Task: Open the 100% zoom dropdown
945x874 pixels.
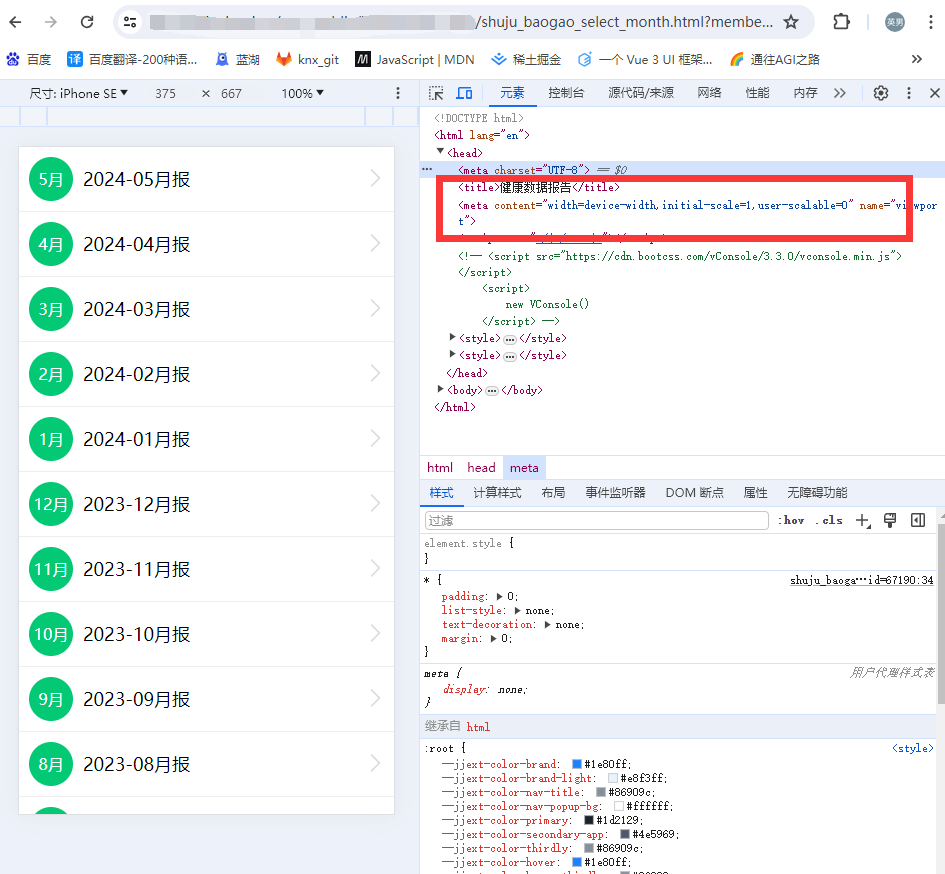Action: coord(303,93)
